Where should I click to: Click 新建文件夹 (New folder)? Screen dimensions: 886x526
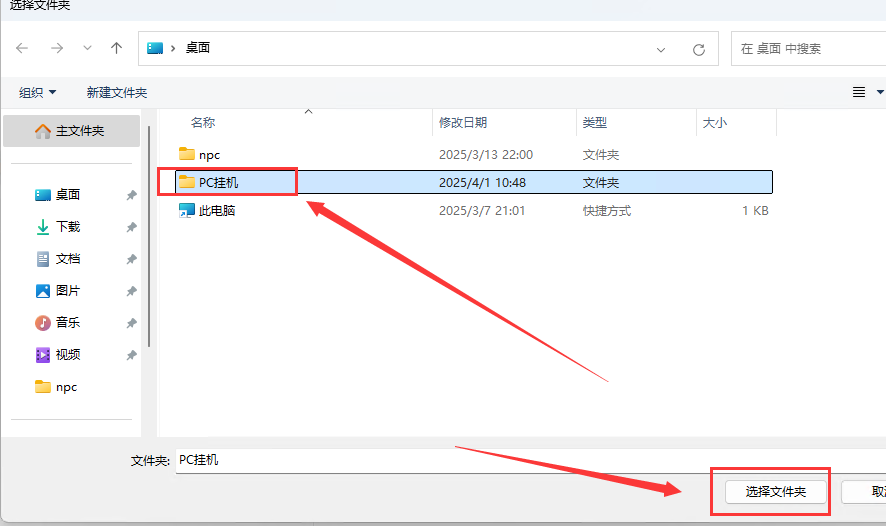coord(117,92)
